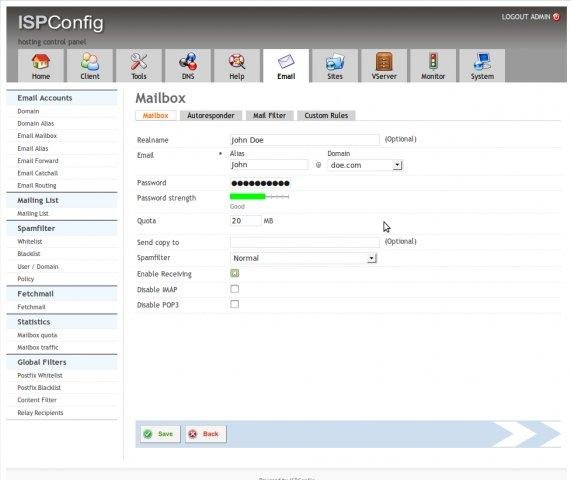Screen dimensions: 571x480
Task: Click LOGOUT ADMIN link
Action: (x=526, y=17)
